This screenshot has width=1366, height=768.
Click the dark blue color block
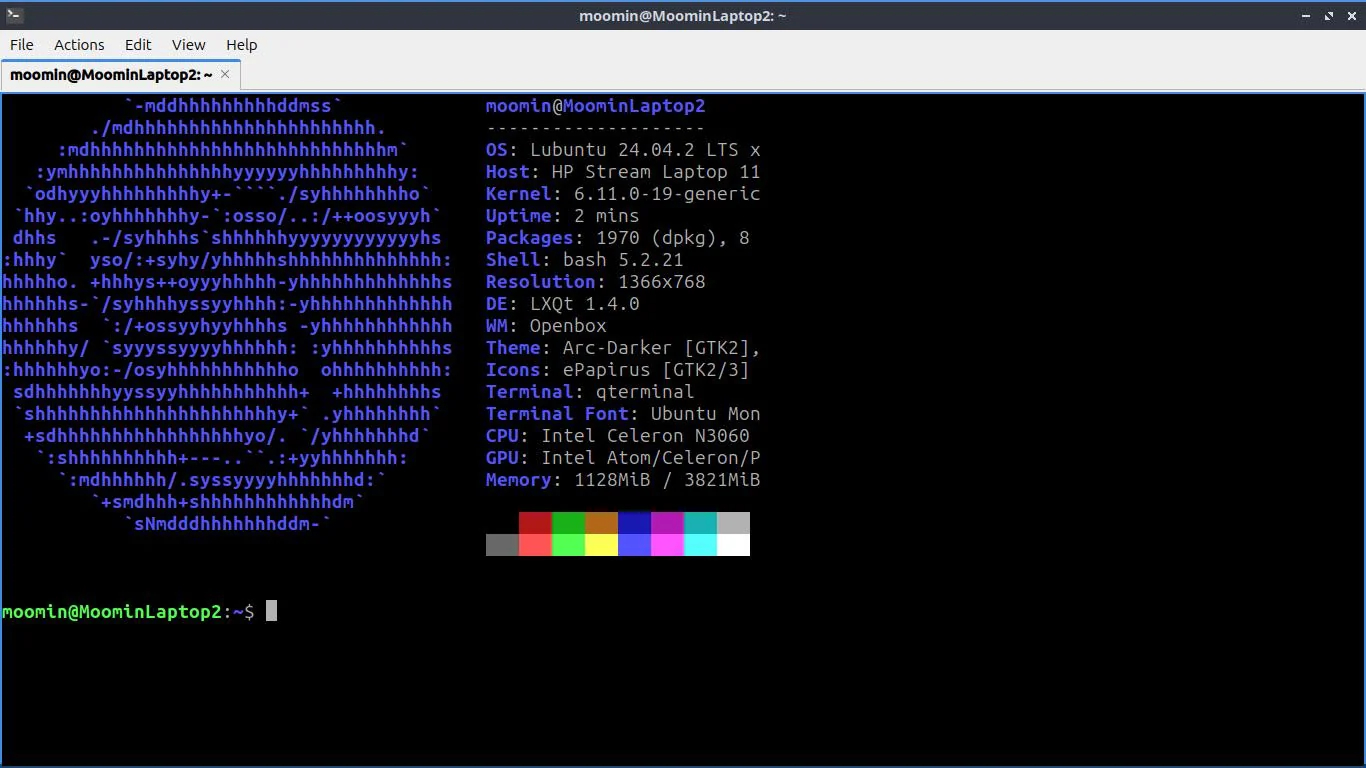point(634,523)
